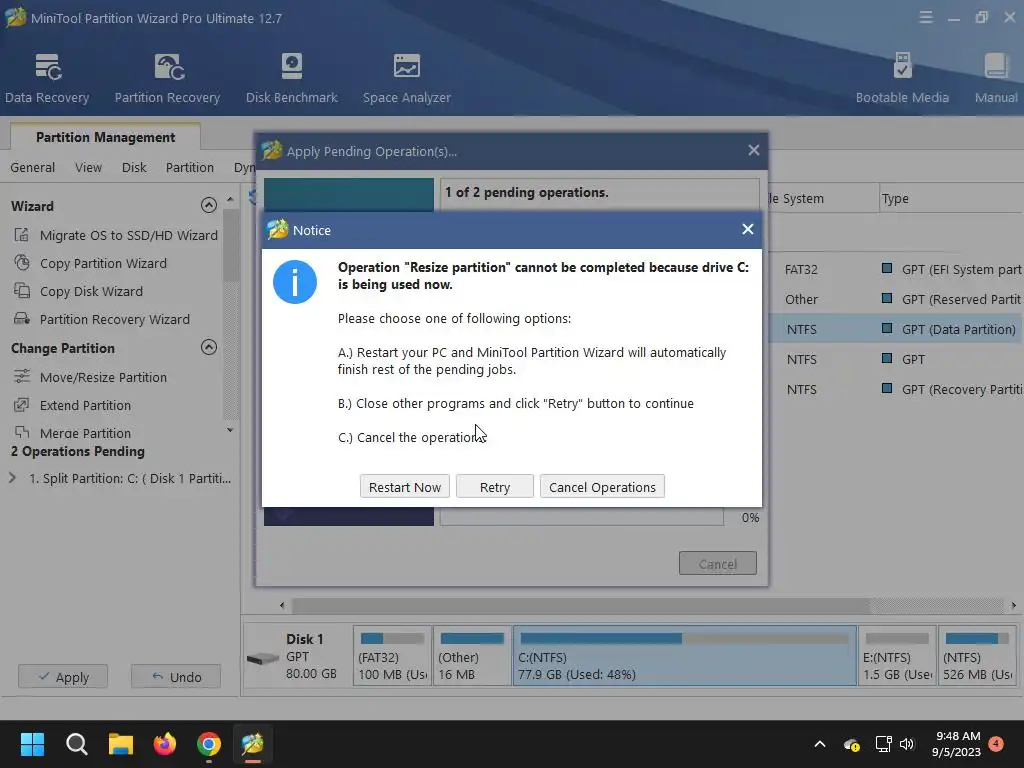The image size is (1024, 768).
Task: Collapse the Wizard section
Action: [x=208, y=205]
